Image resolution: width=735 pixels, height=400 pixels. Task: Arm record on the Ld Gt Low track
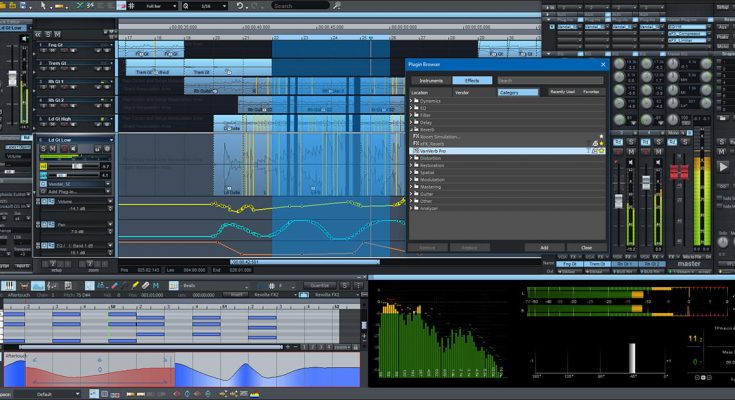(64, 149)
